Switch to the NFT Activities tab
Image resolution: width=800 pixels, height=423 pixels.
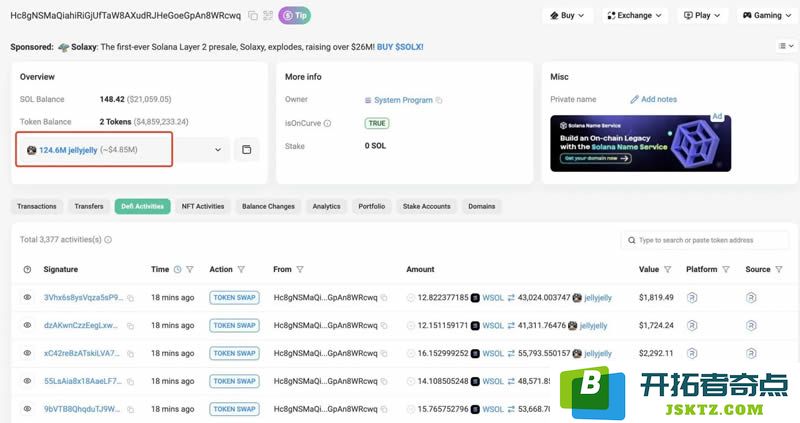click(203, 207)
